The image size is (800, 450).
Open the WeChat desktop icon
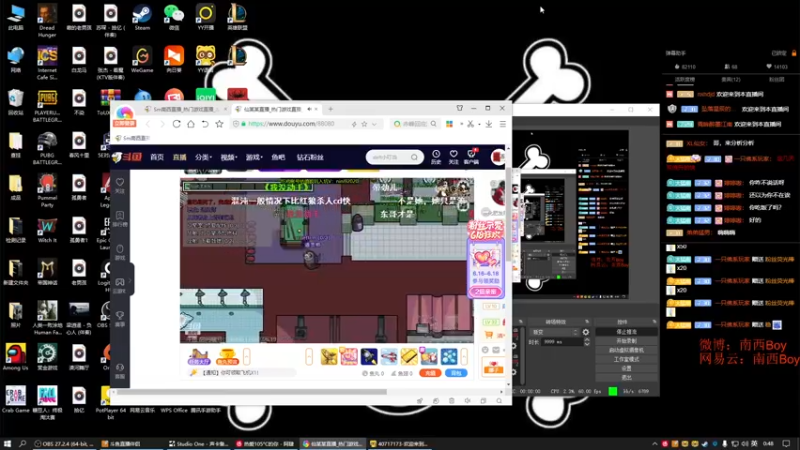click(x=174, y=17)
